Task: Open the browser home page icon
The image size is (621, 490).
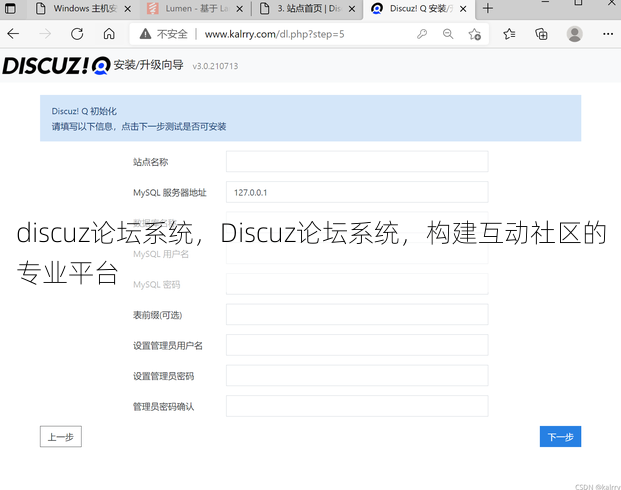Action: (109, 34)
